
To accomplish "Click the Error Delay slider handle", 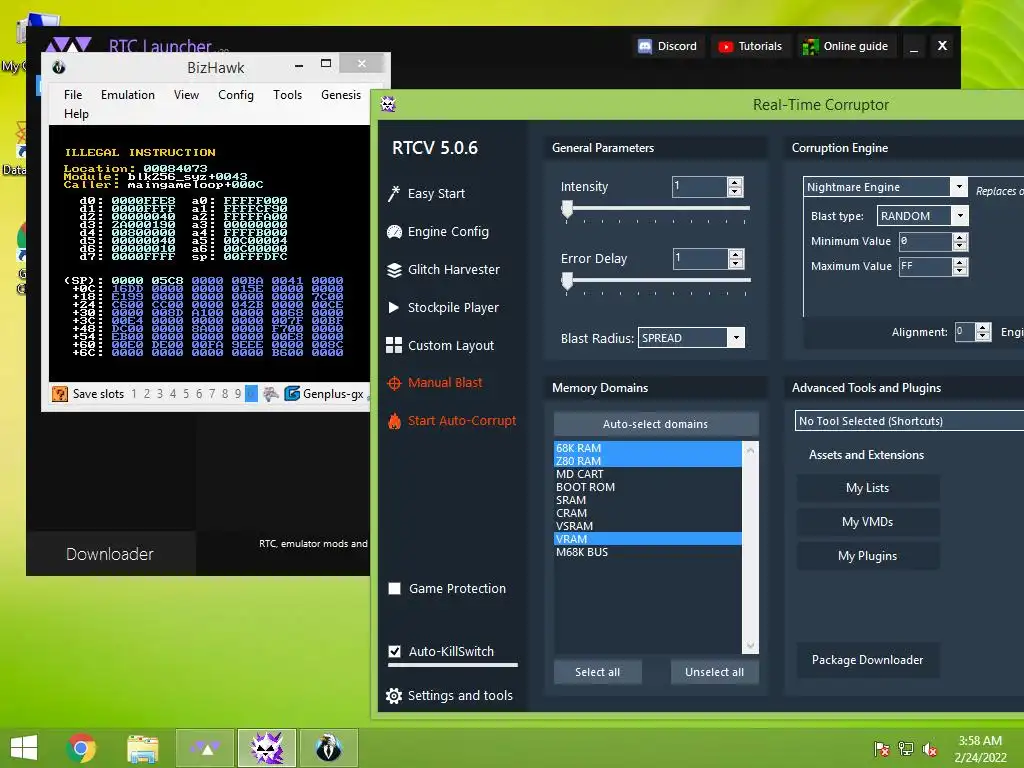I will (567, 281).
